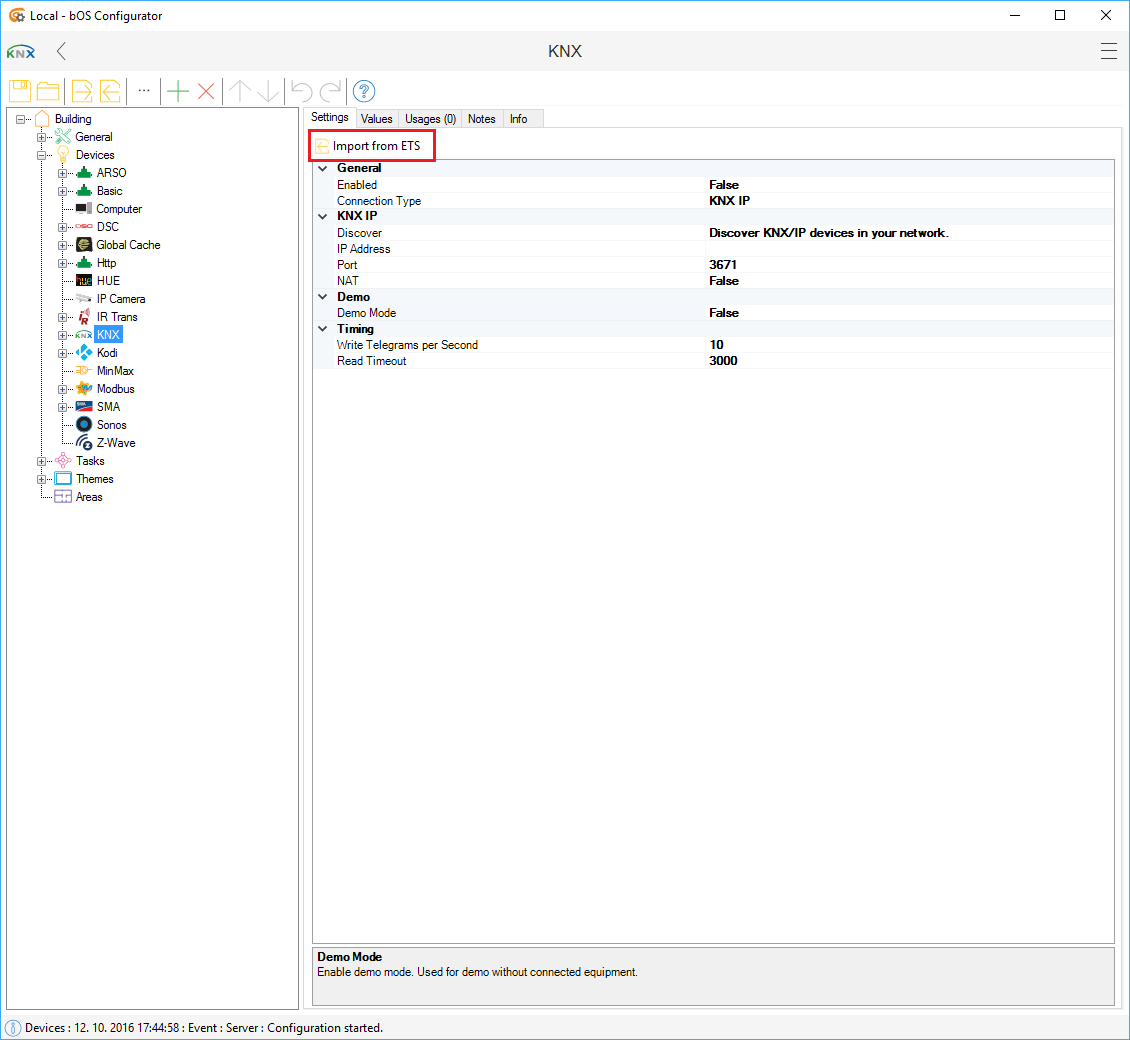Screen dimensions: 1130x1040
Task: Open help via the question mark icon
Action: [x=364, y=91]
